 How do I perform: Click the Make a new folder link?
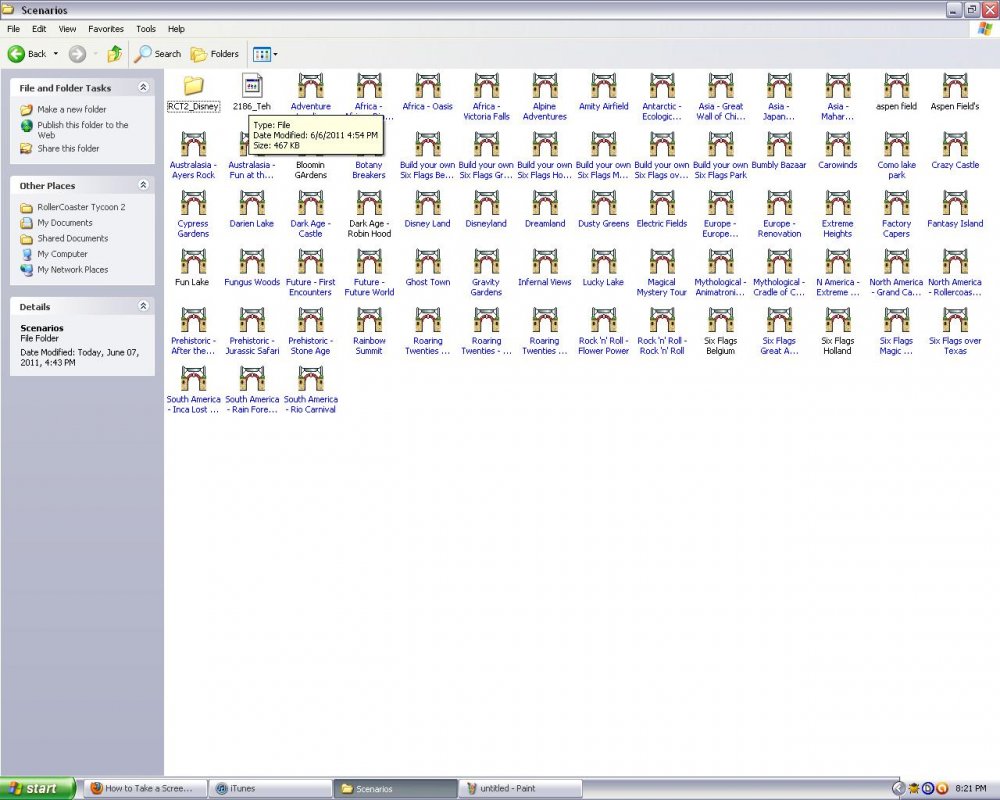tap(71, 110)
